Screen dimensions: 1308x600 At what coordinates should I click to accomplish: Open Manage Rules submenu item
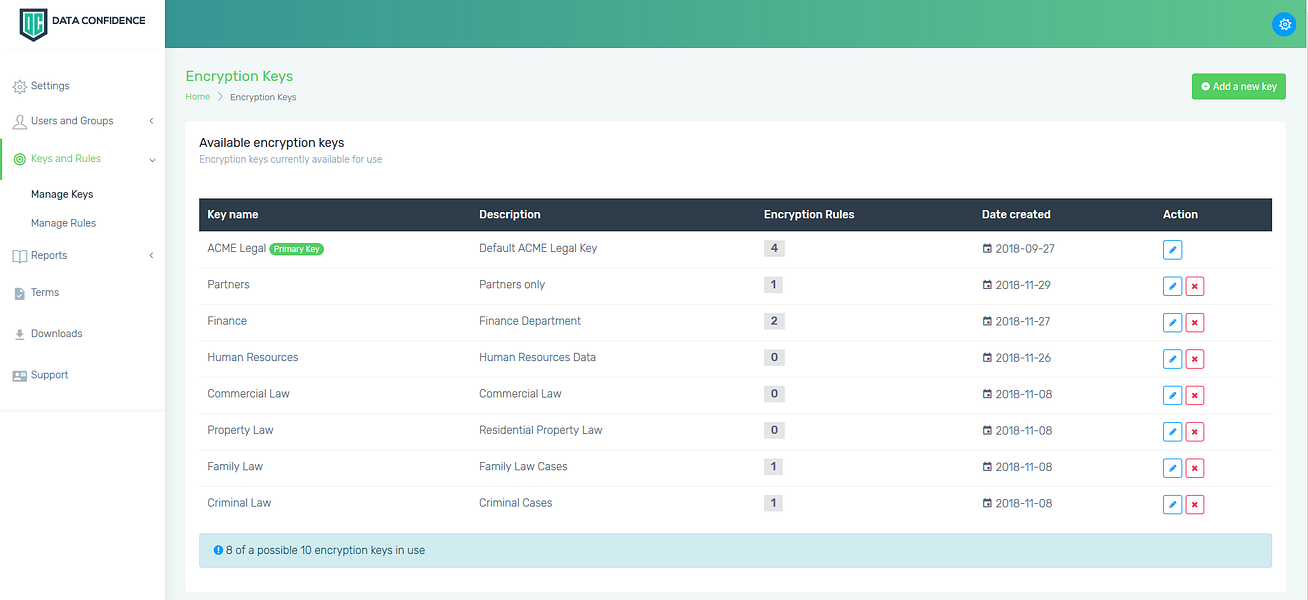(x=63, y=223)
